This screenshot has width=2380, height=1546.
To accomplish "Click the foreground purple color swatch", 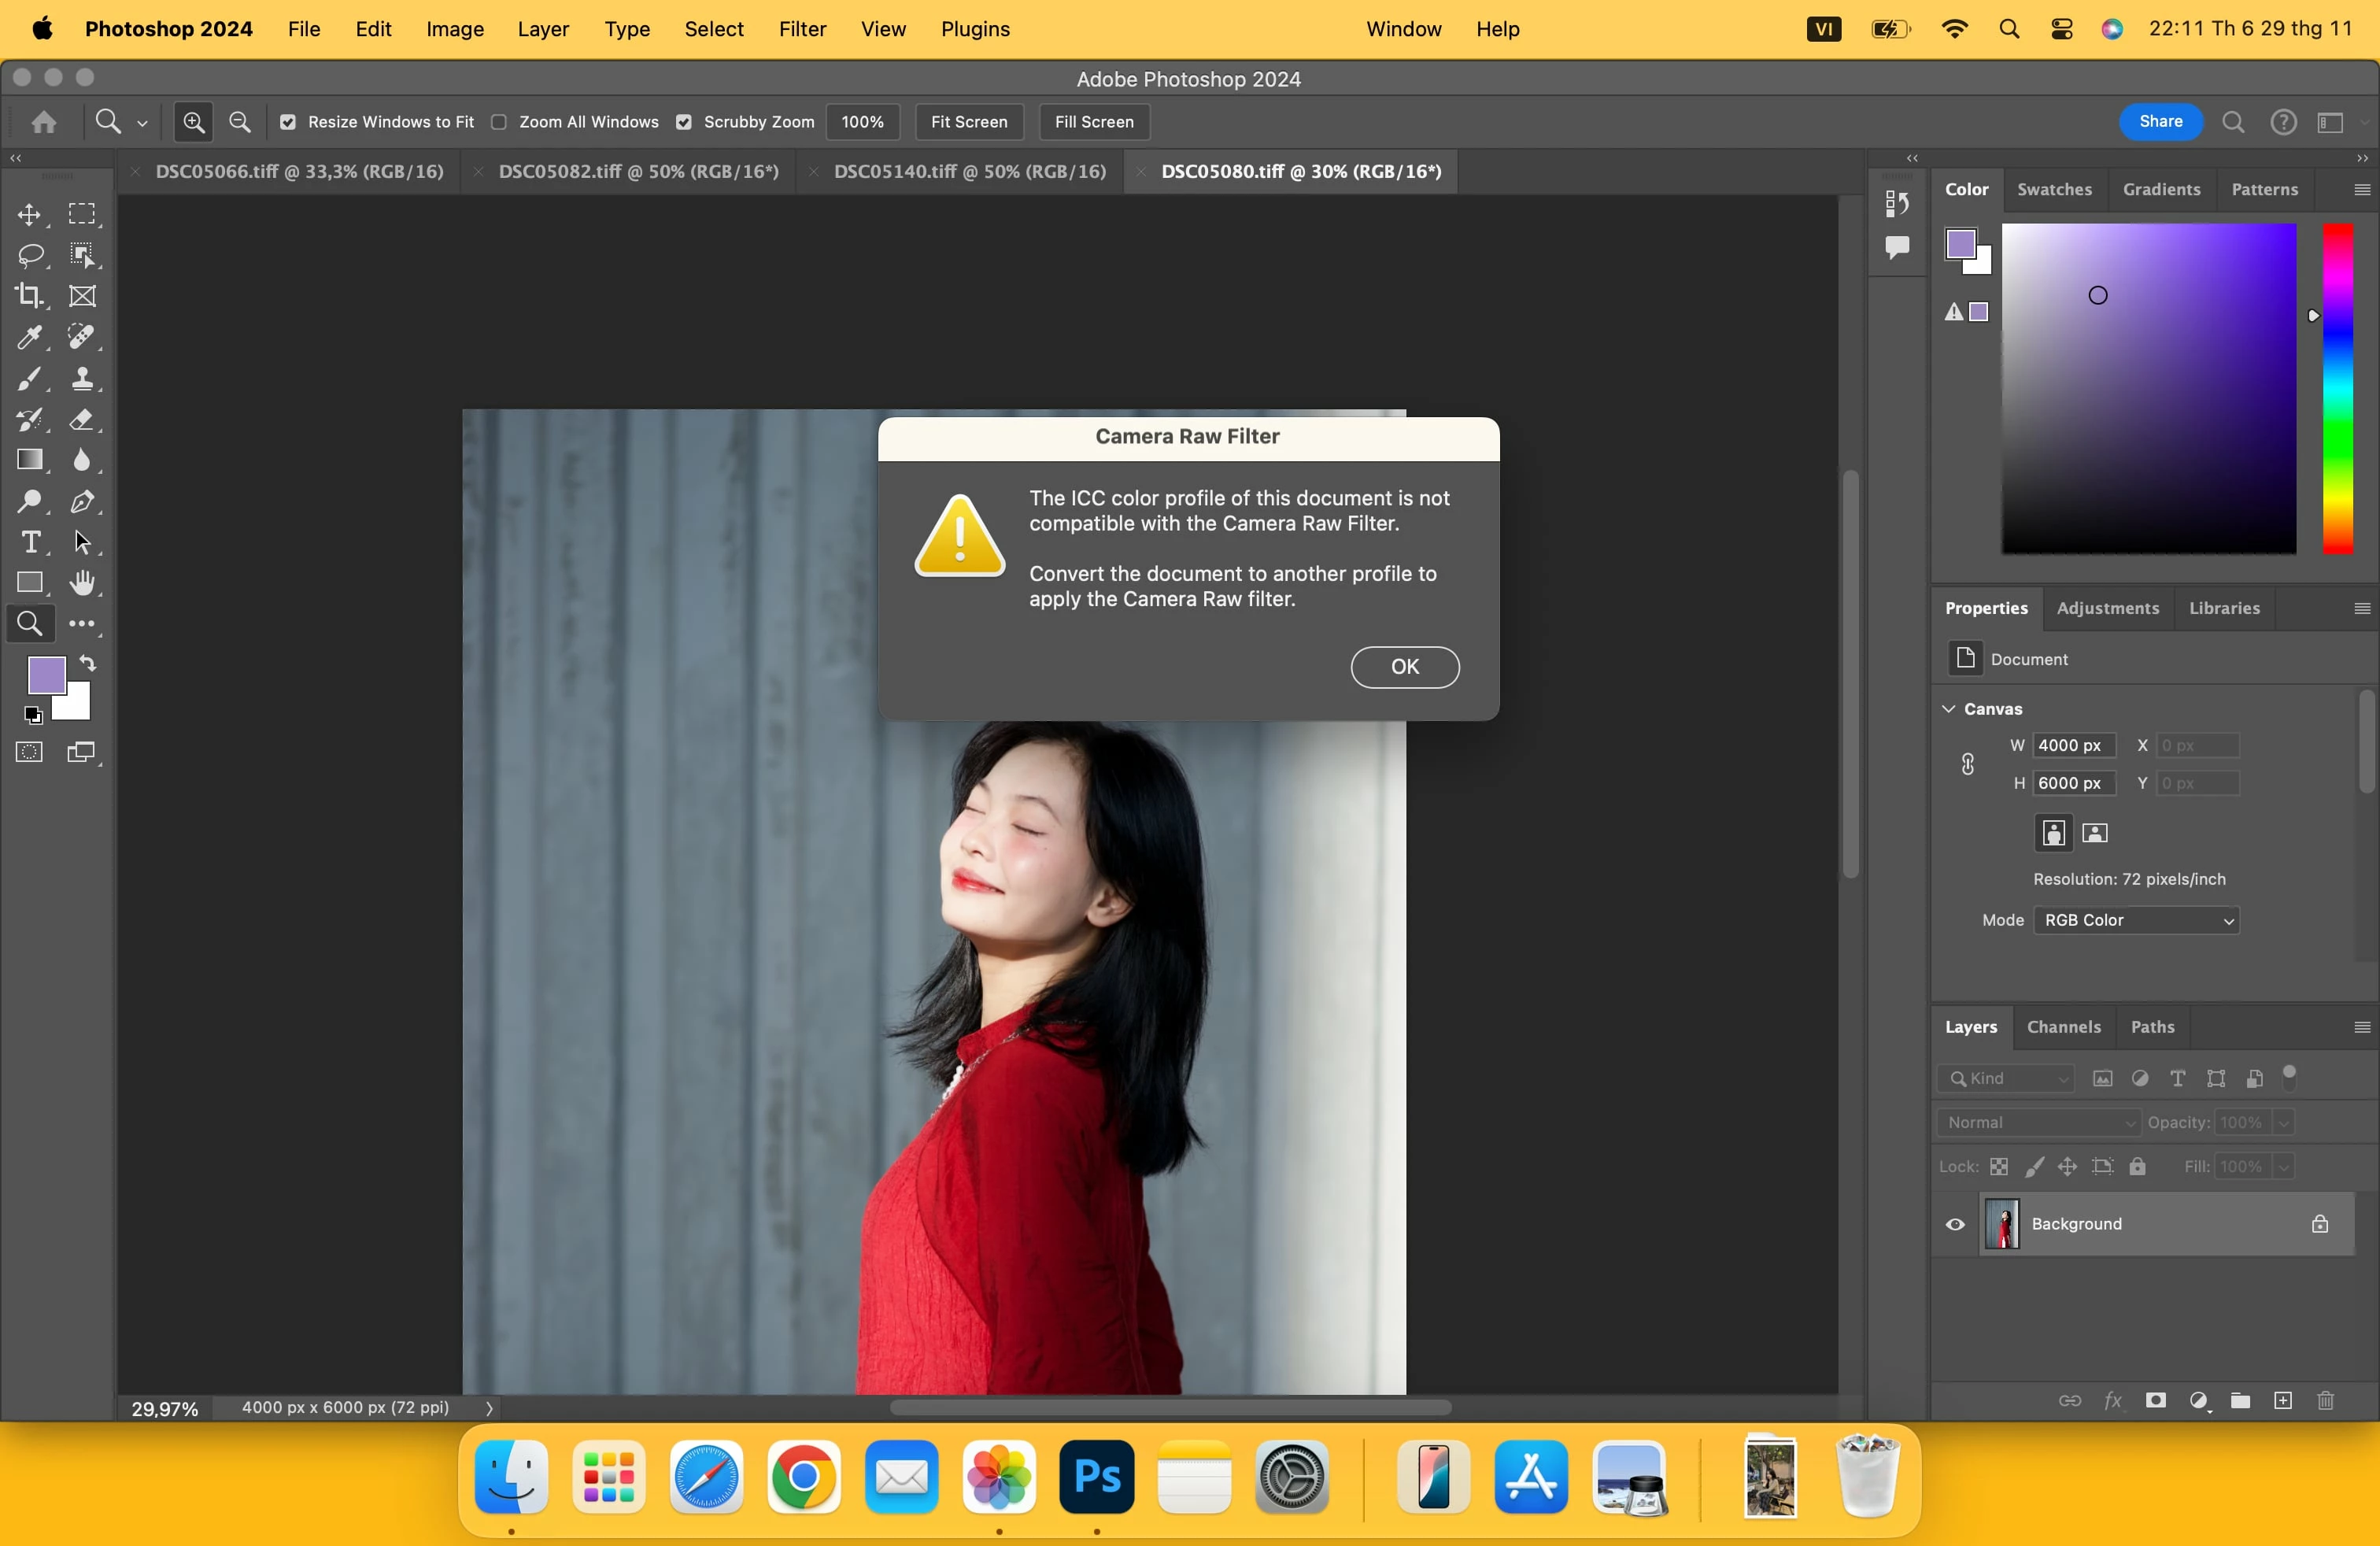I will point(46,675).
